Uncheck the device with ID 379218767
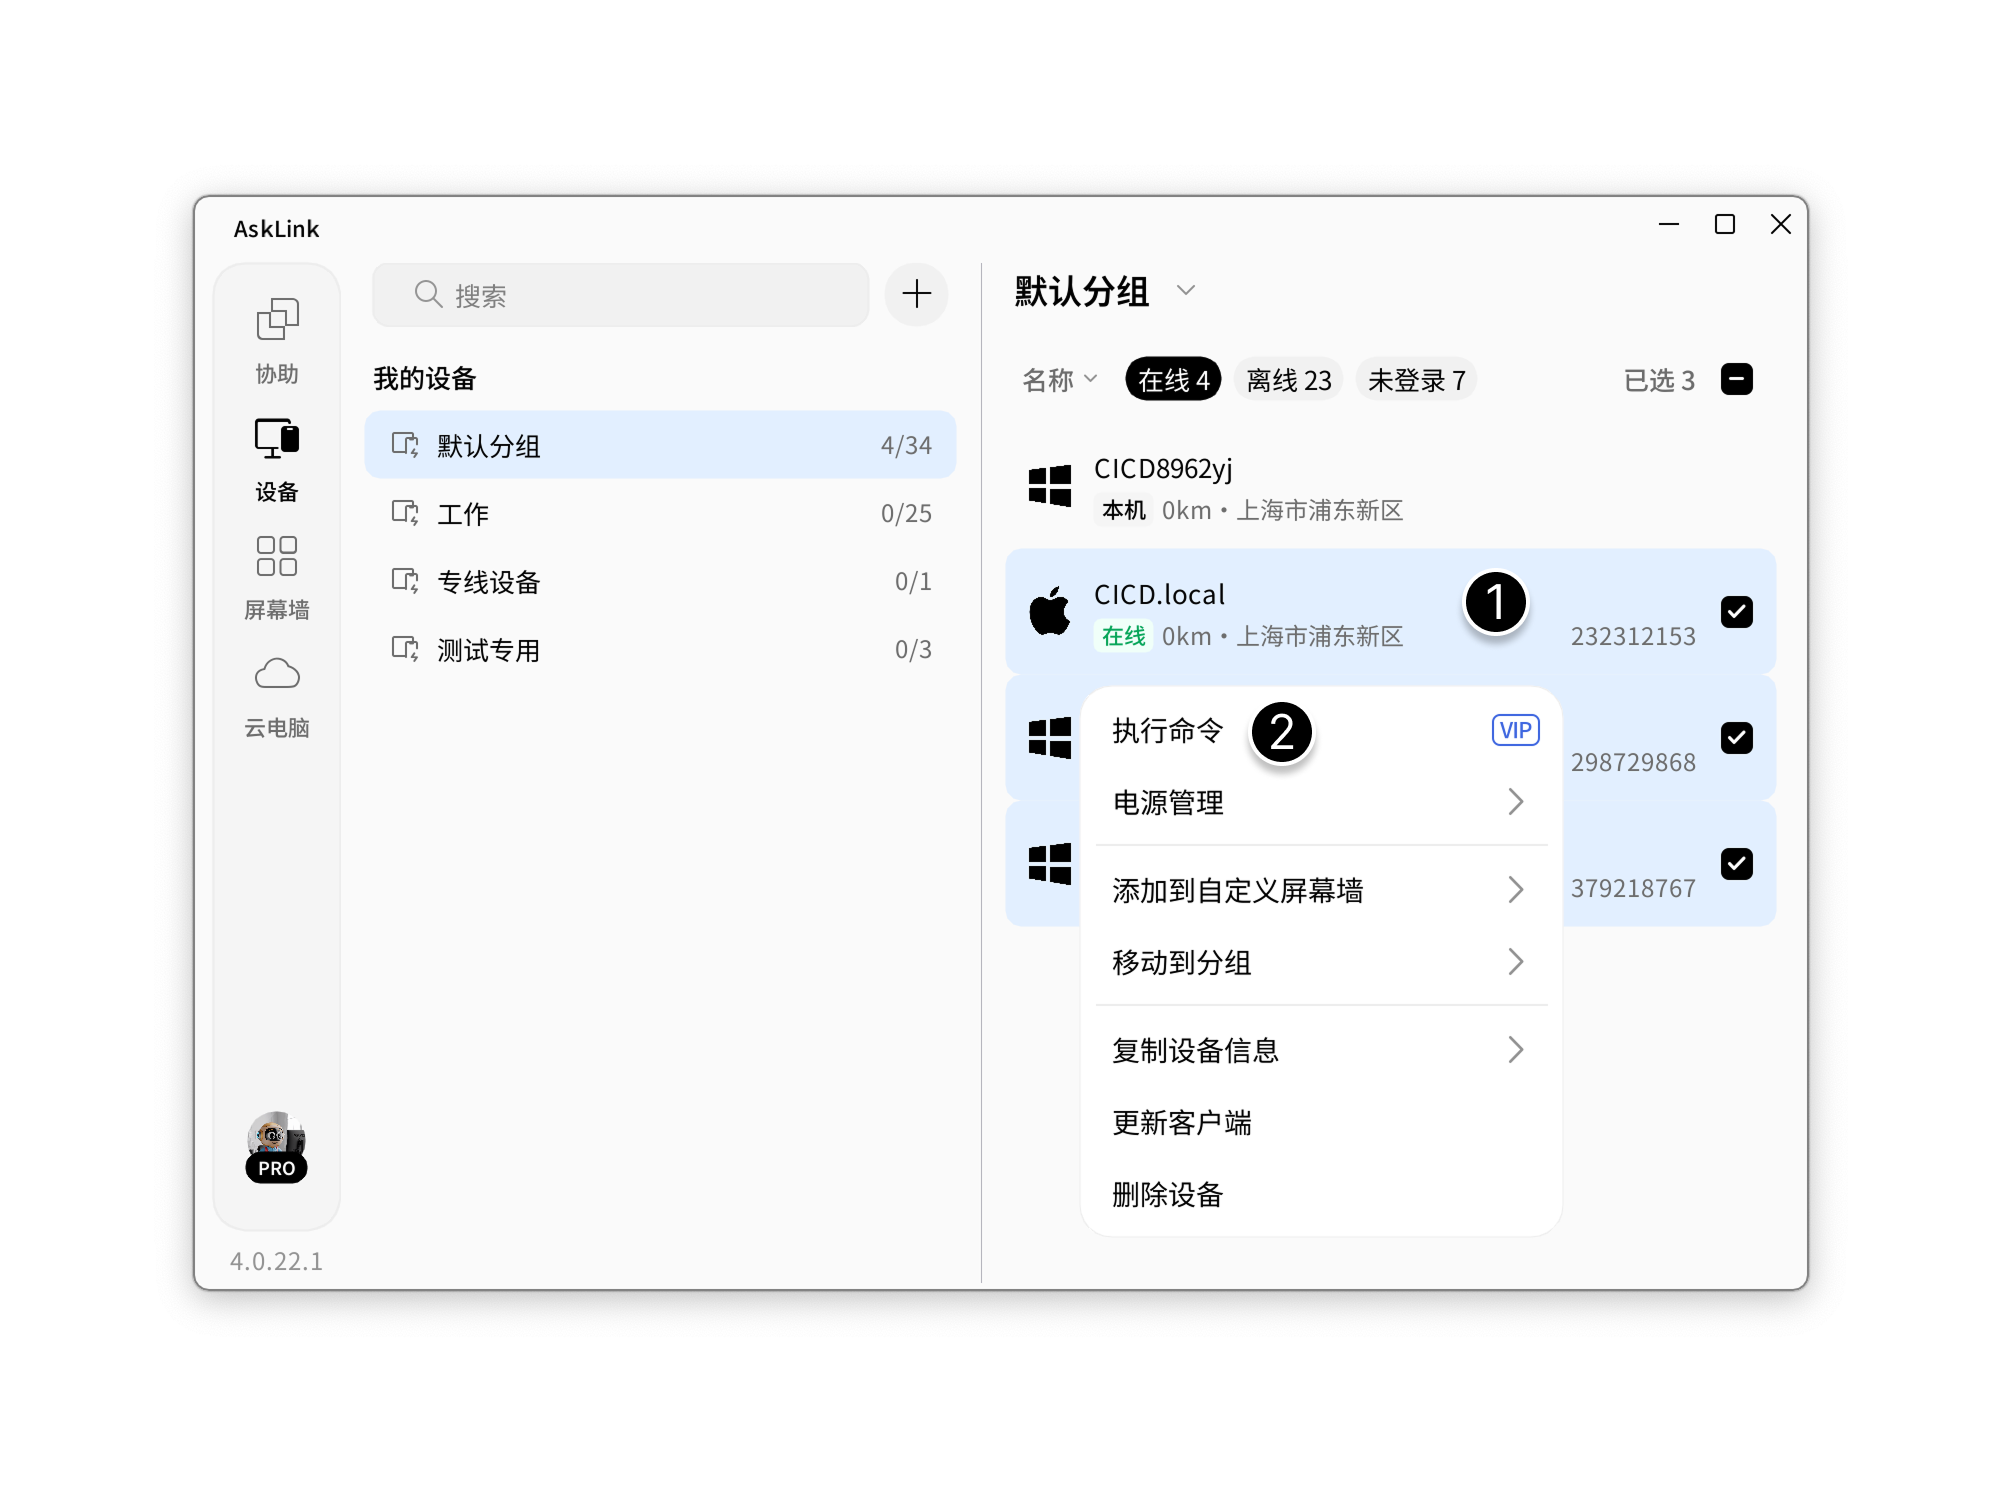 [x=1738, y=865]
